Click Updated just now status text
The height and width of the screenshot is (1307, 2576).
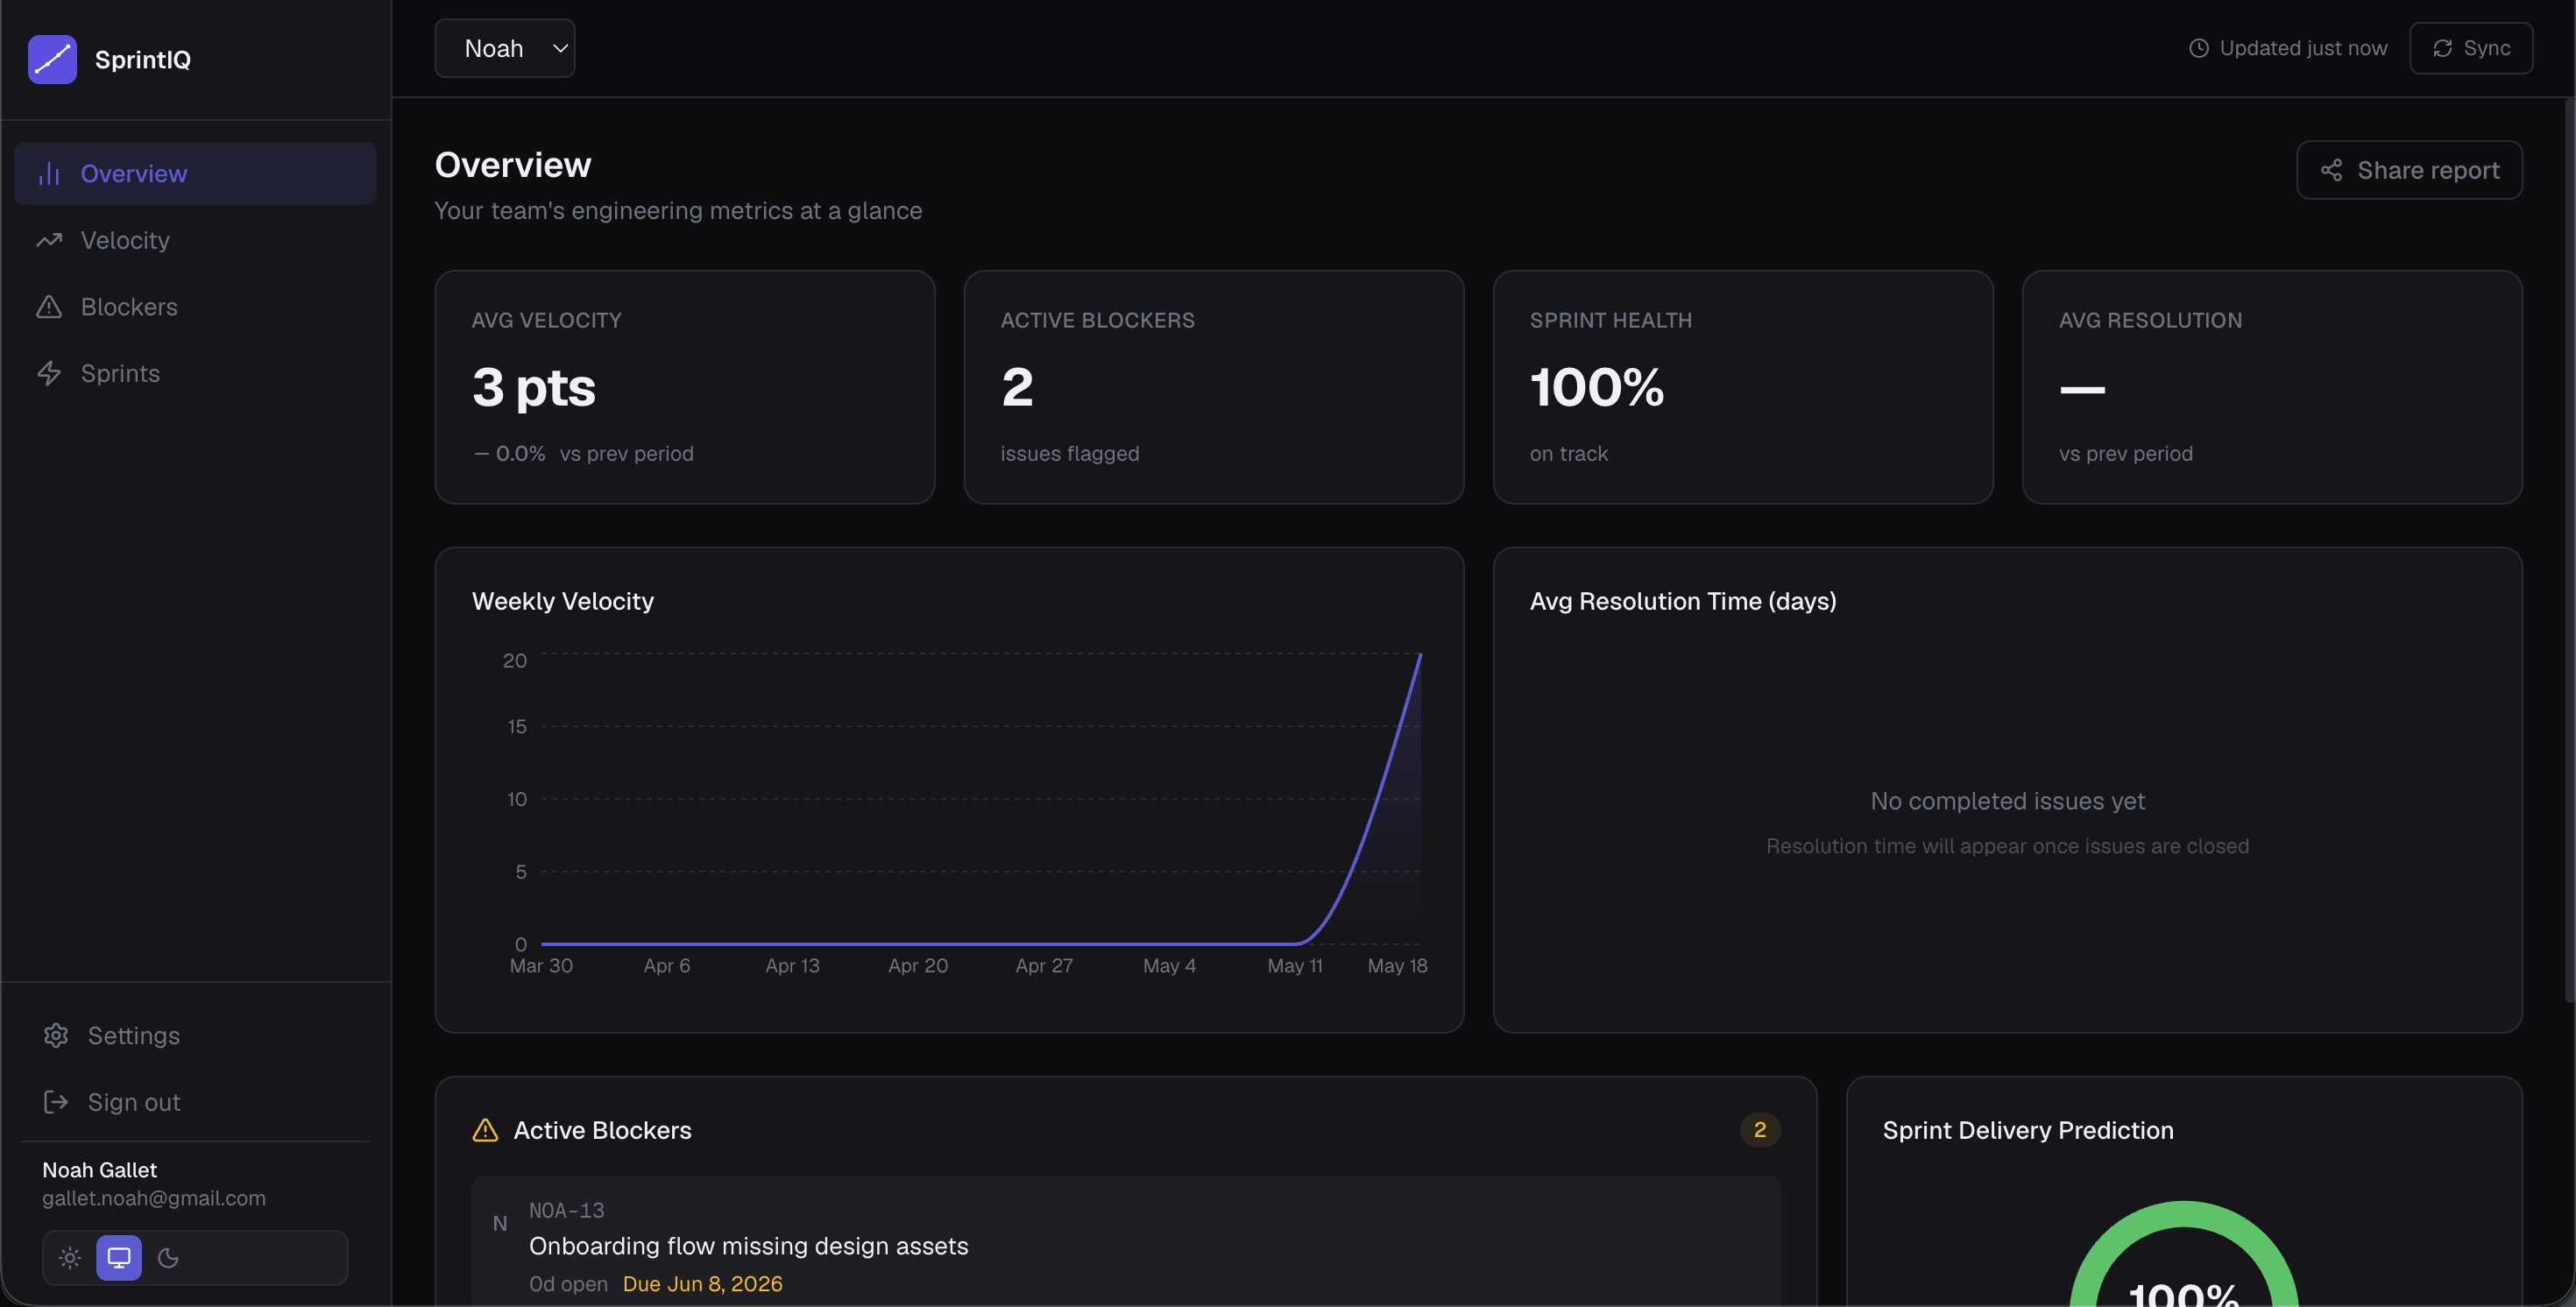pos(2303,48)
